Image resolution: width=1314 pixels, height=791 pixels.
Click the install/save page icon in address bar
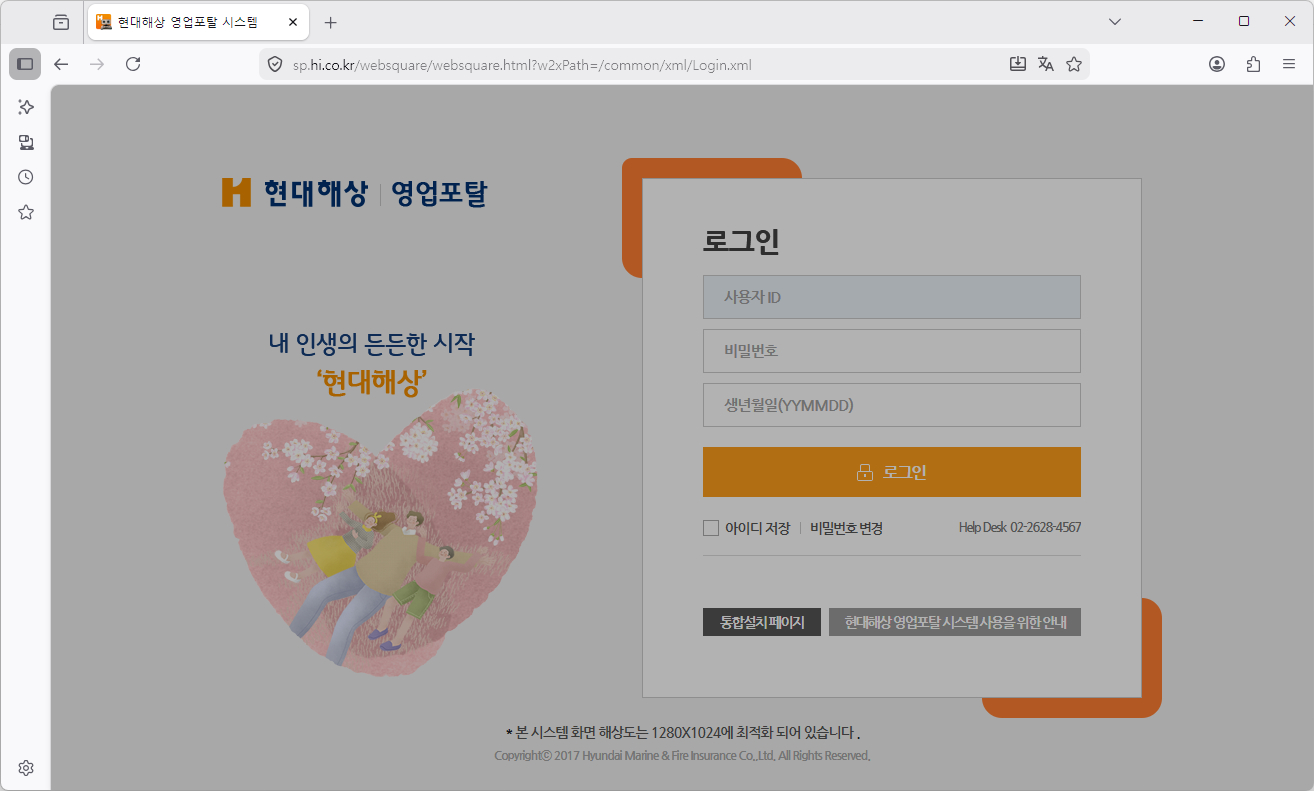(x=1018, y=64)
